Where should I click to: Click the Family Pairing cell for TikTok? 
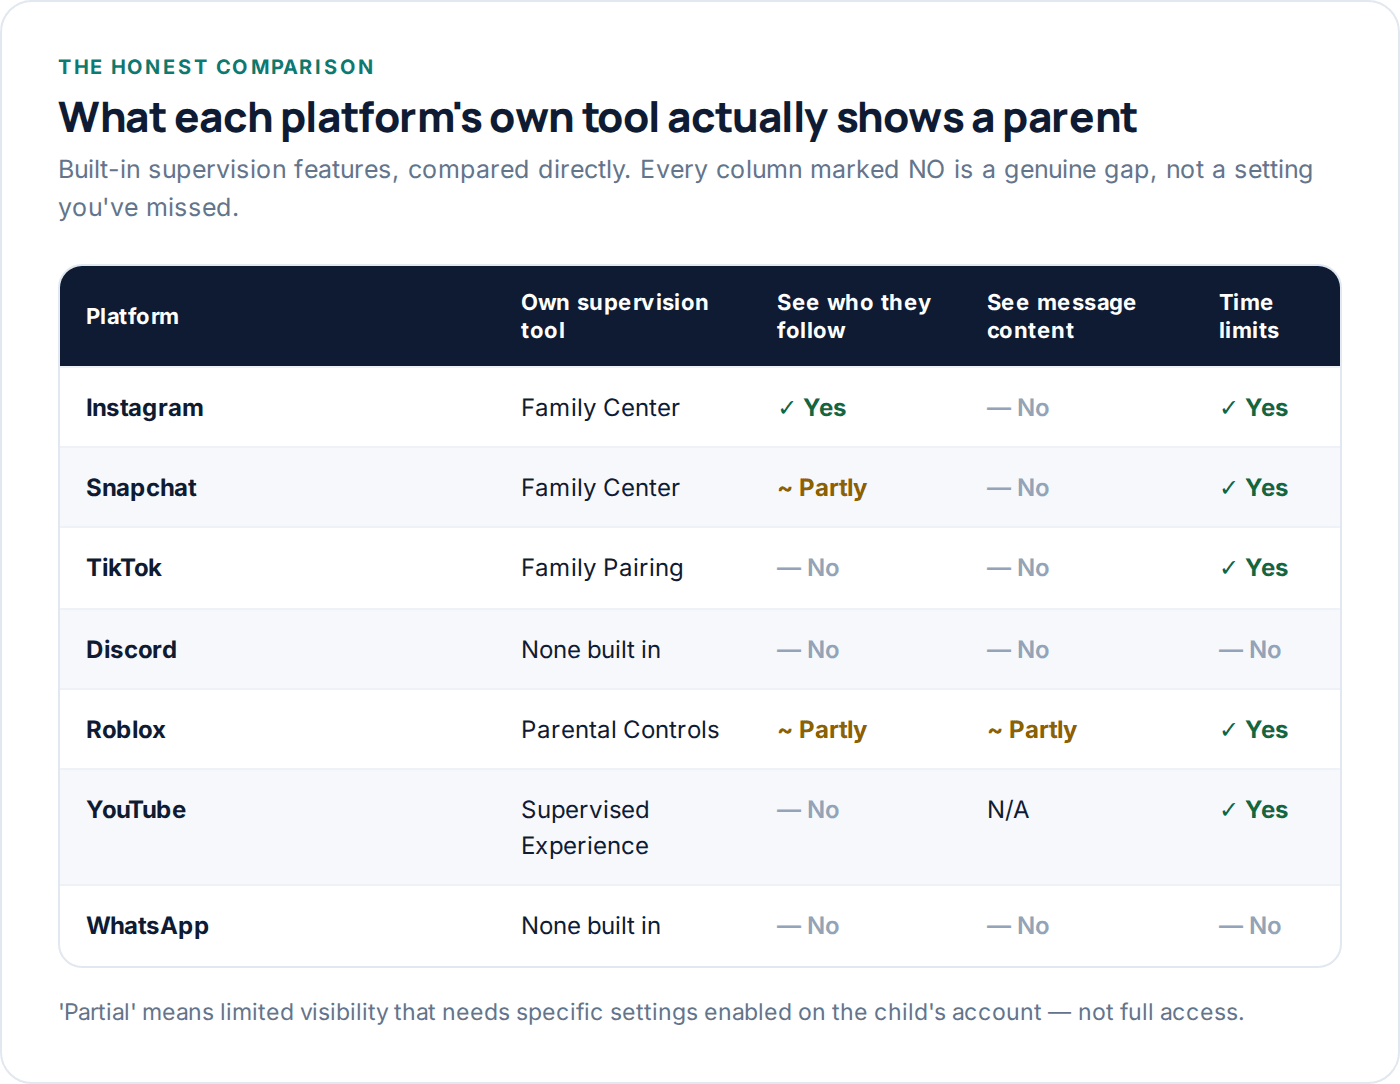602,568
